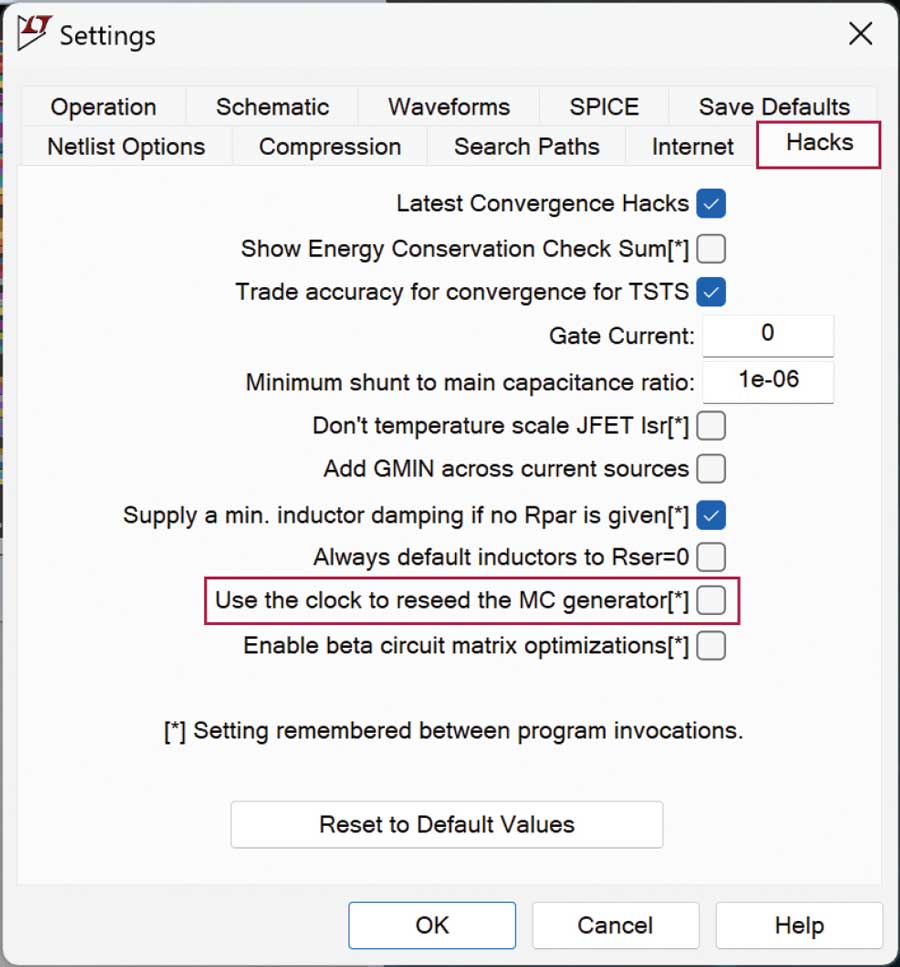Select the Internet tab
The height and width of the screenshot is (967, 900).
(692, 147)
